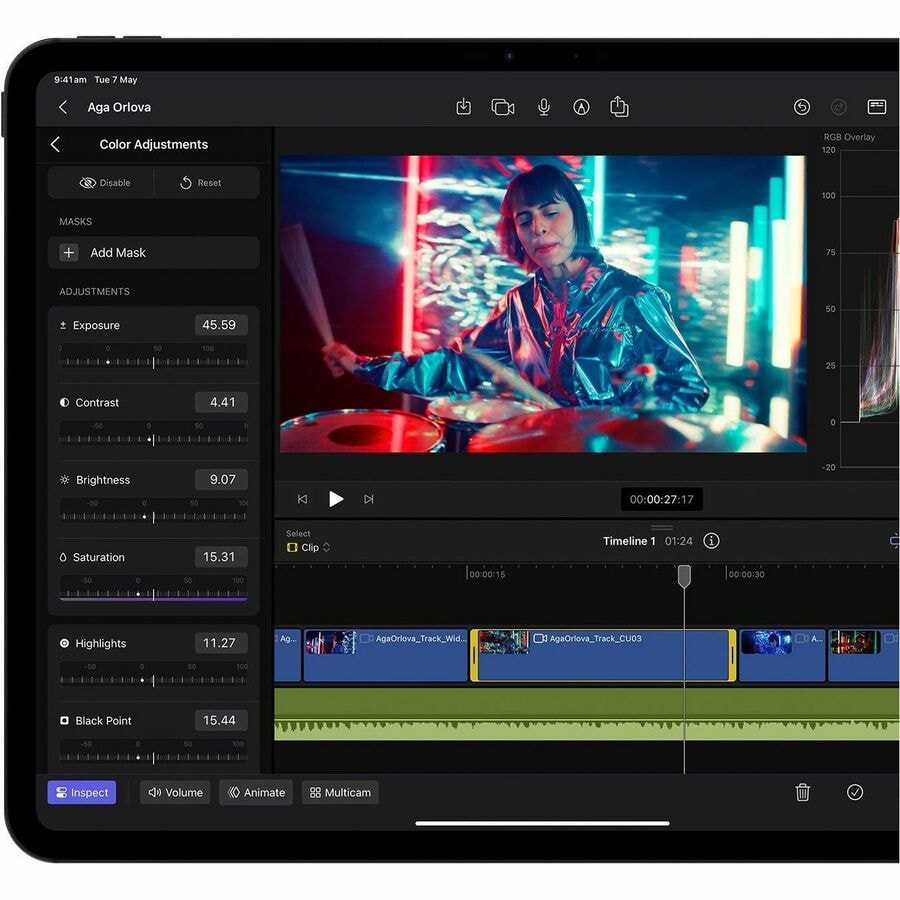Tap the Brightness sun icon

pyautogui.click(x=64, y=479)
